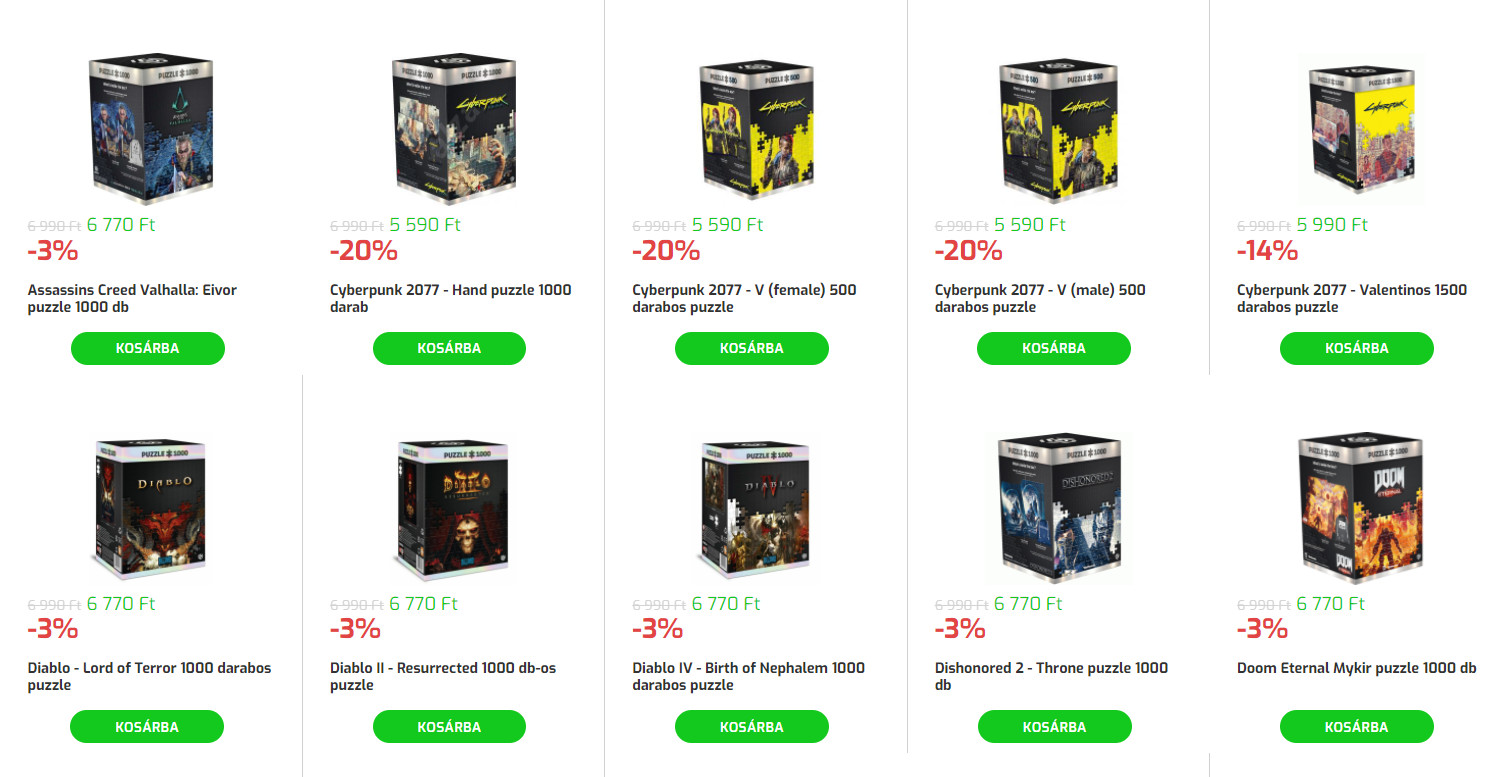
Task: Add Doom Eternal Mykir puzzle to cart
Action: (x=1357, y=727)
